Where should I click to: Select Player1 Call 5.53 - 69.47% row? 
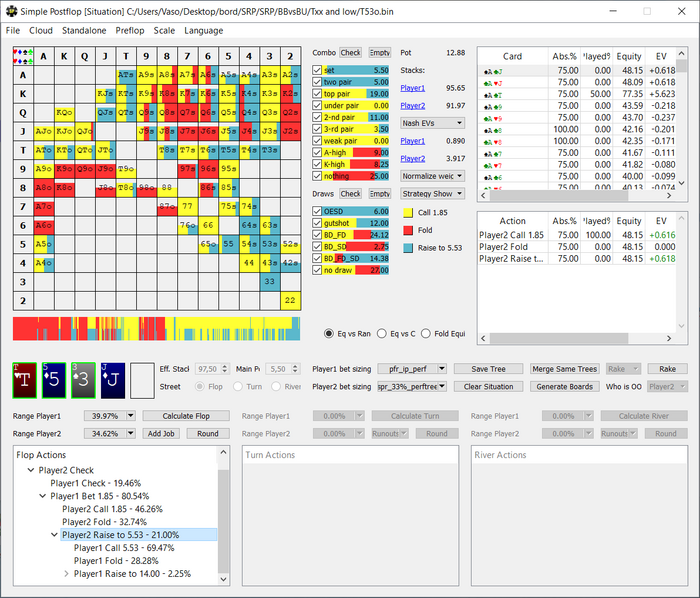[124, 548]
